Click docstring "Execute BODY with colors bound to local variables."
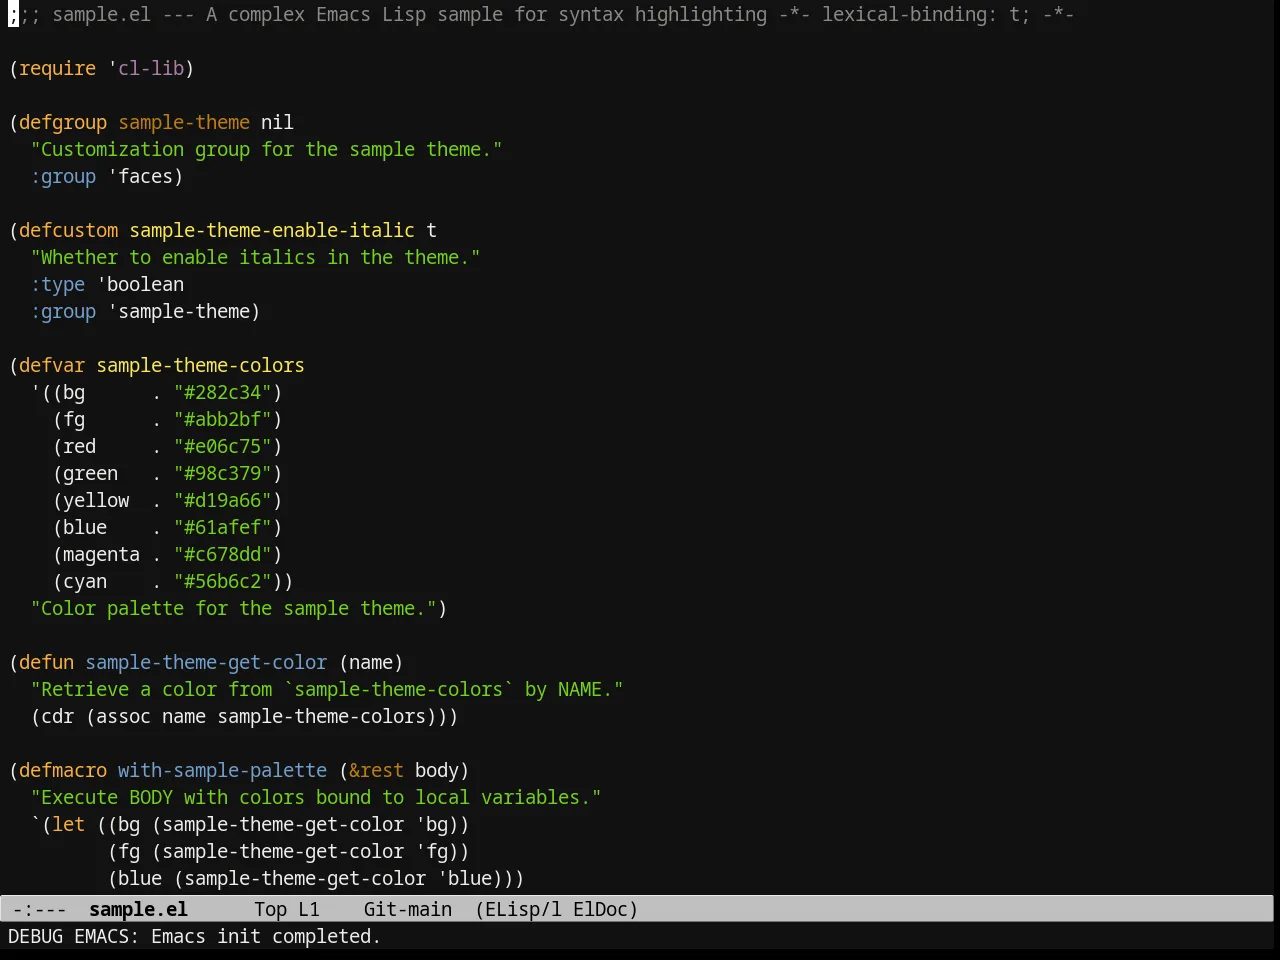Viewport: 1280px width, 960px height. [316, 797]
